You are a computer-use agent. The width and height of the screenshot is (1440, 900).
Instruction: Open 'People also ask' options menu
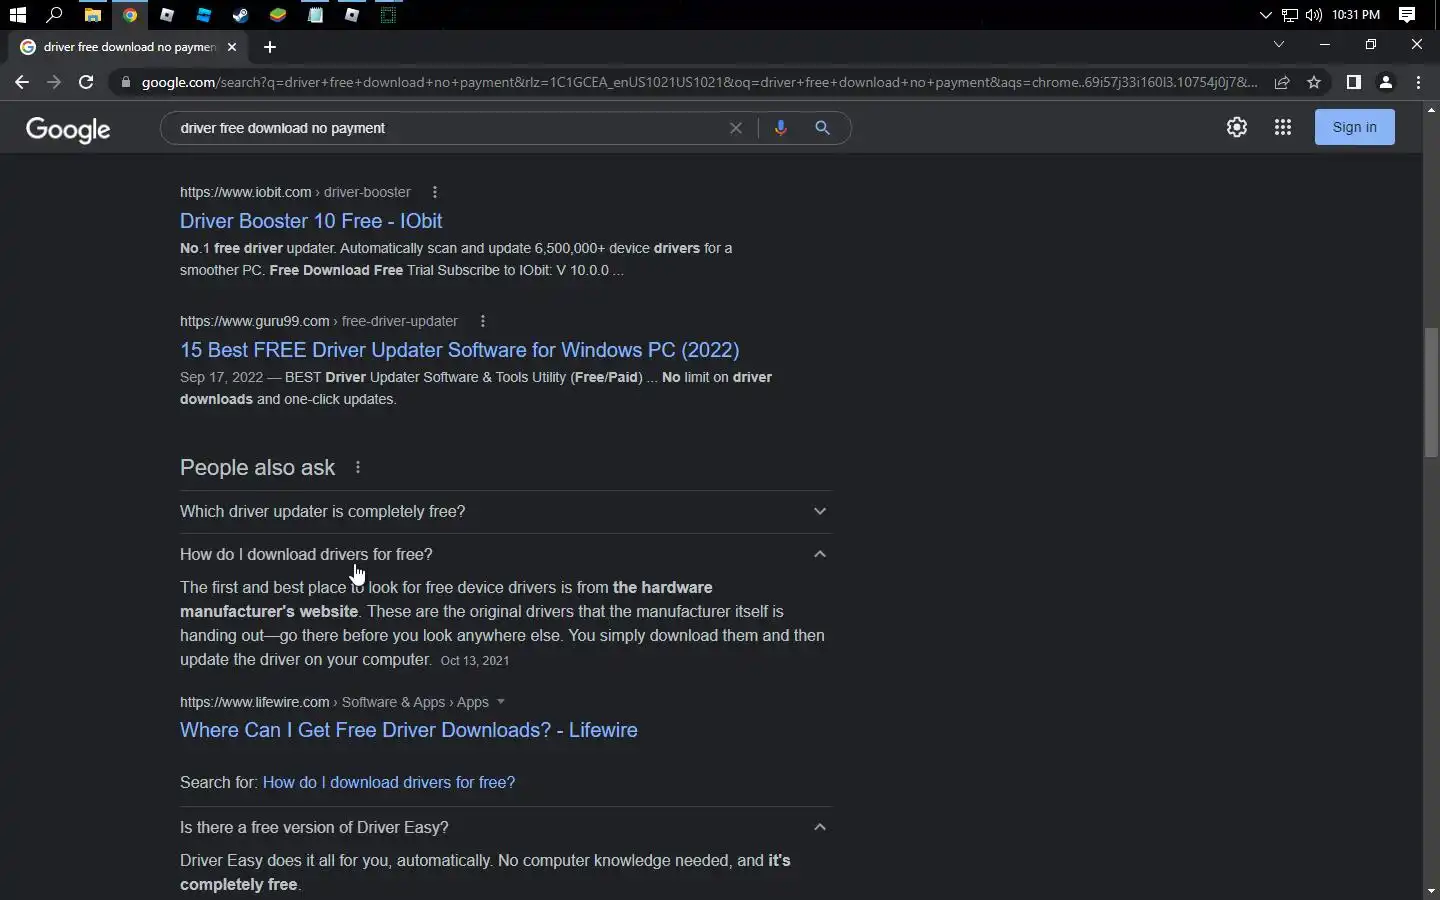click(x=357, y=468)
